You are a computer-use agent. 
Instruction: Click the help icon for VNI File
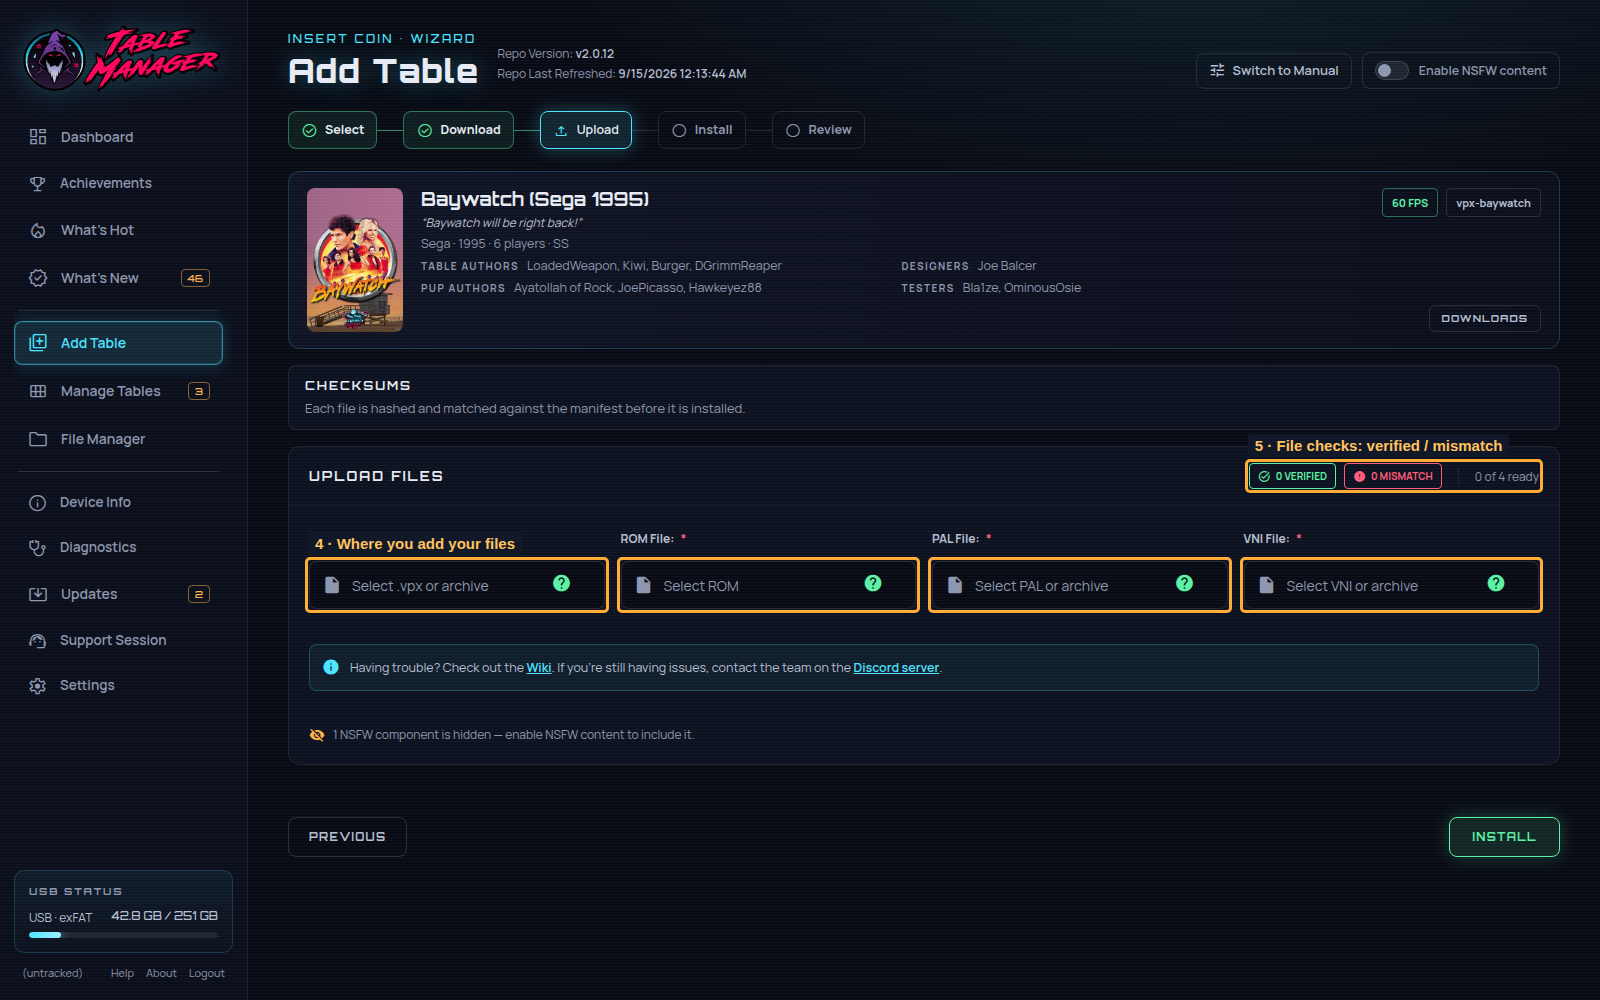1496,583
